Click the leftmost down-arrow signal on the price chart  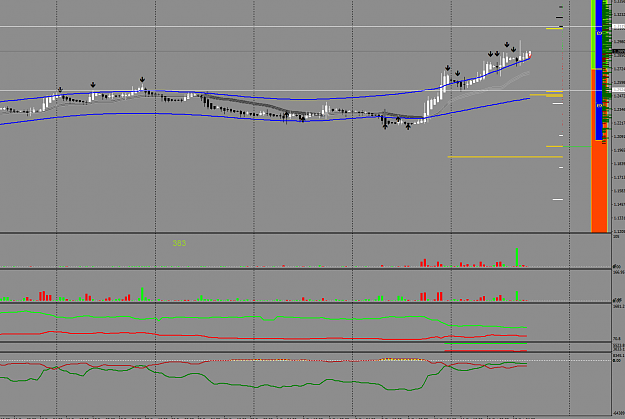pyautogui.click(x=60, y=90)
